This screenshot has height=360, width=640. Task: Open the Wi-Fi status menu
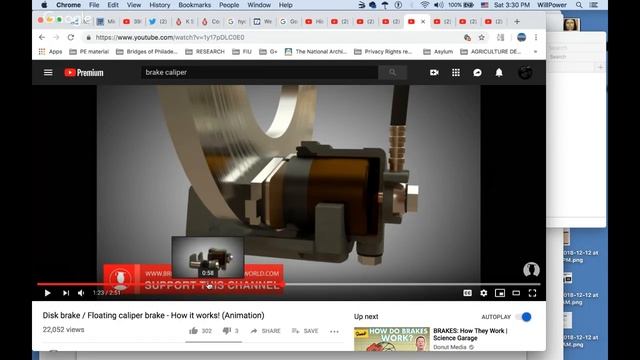click(x=424, y=5)
